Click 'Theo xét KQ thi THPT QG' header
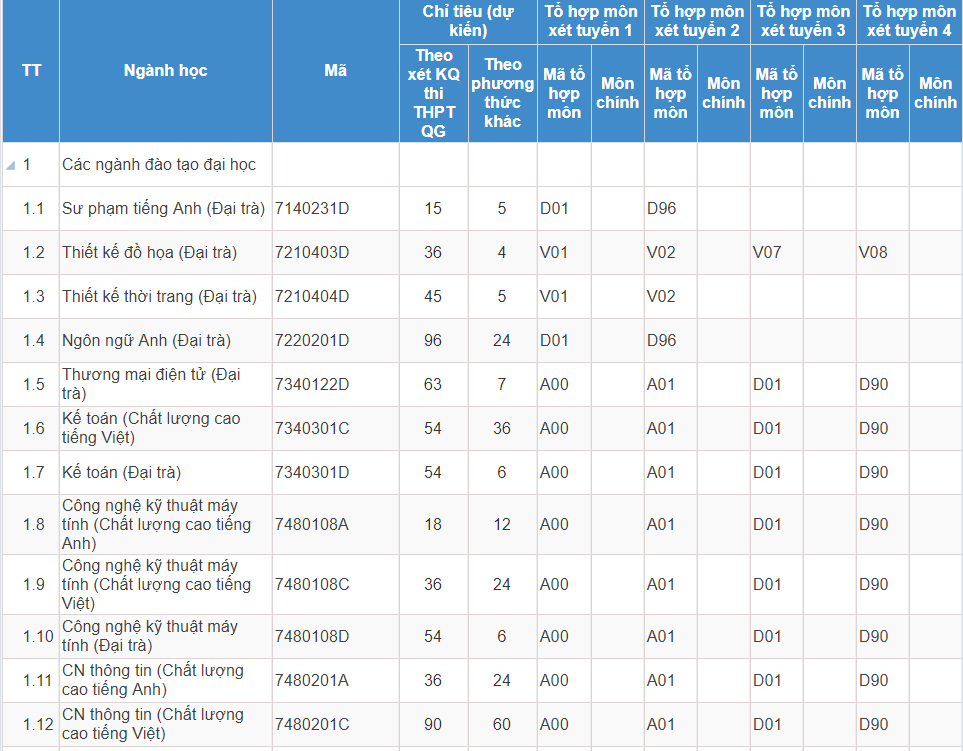 pyautogui.click(x=433, y=93)
